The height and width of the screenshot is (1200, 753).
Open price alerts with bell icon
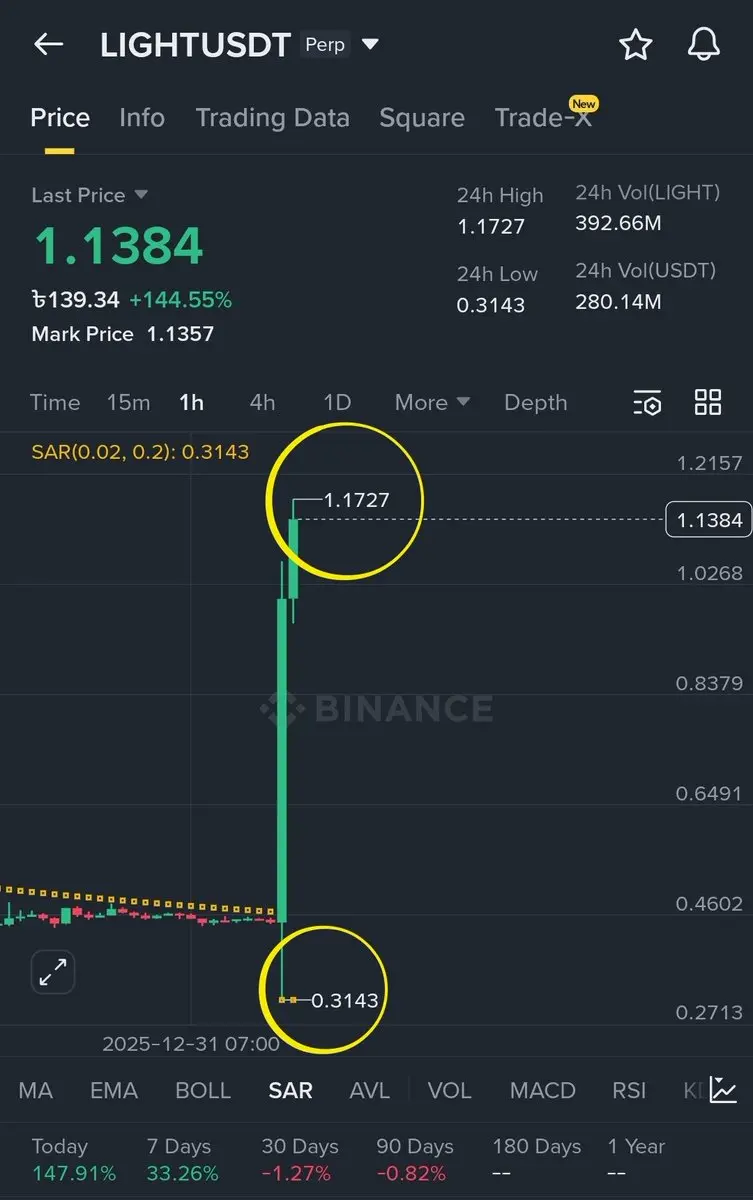(x=704, y=44)
